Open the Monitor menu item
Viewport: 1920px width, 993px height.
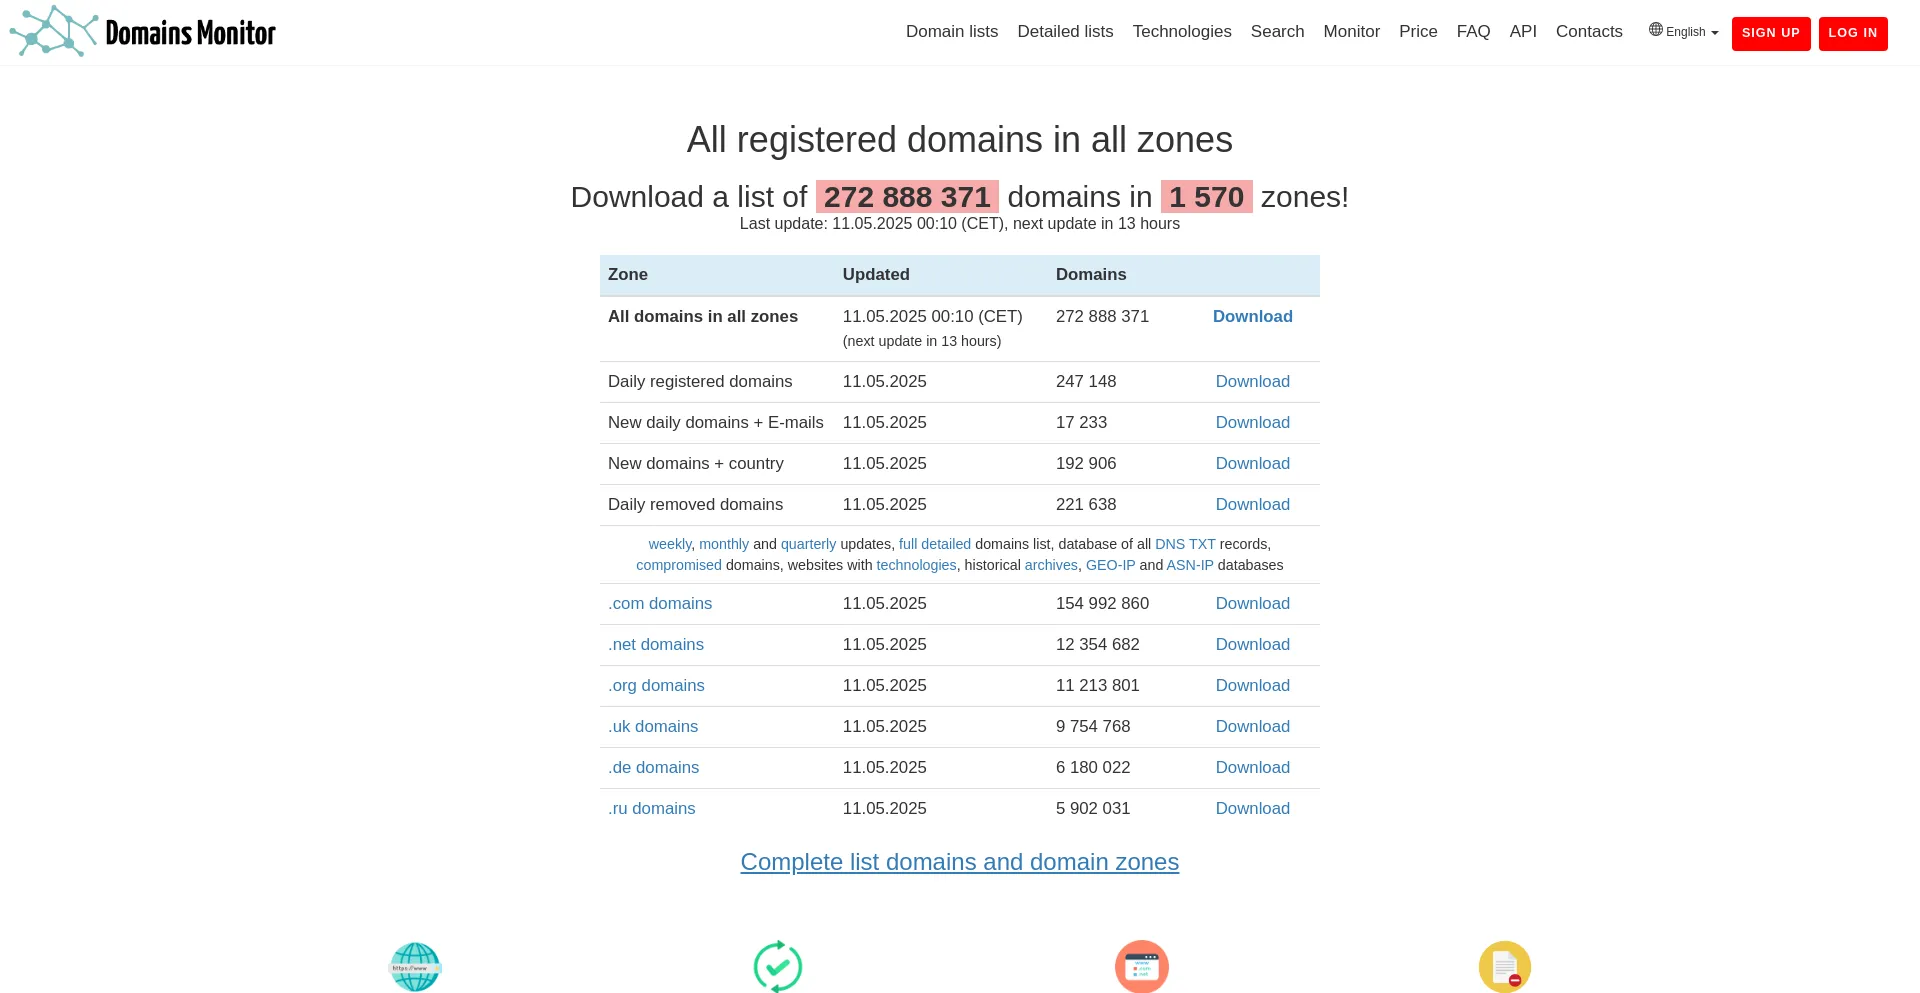coord(1351,32)
